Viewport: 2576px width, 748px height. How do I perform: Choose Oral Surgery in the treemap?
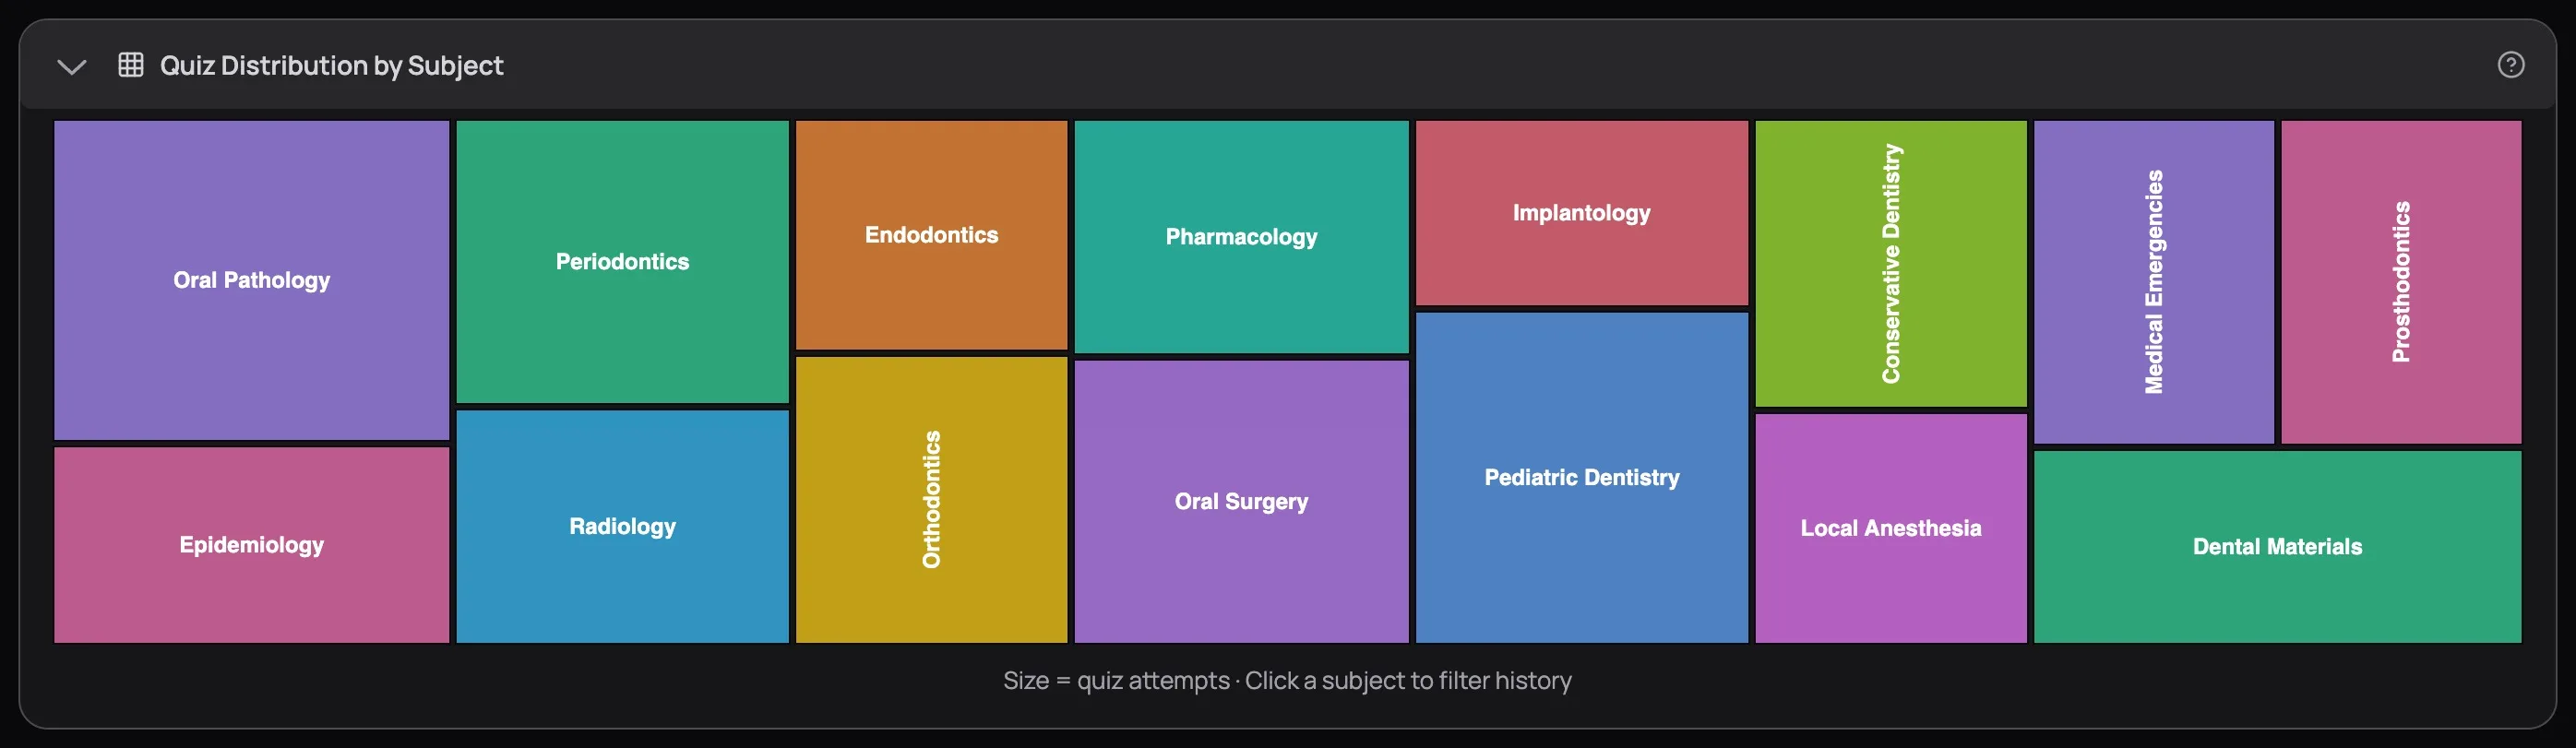[x=1240, y=501]
